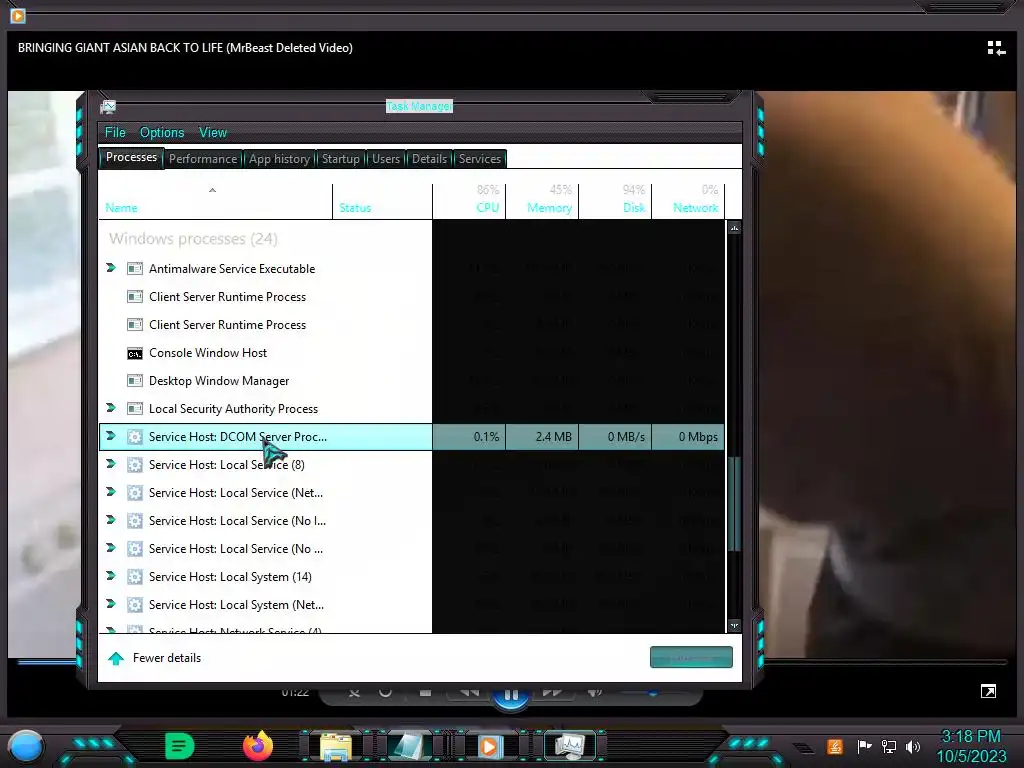Image resolution: width=1024 pixels, height=768 pixels.
Task: Expand Service Host: Local System (14)
Action: [x=111, y=577]
